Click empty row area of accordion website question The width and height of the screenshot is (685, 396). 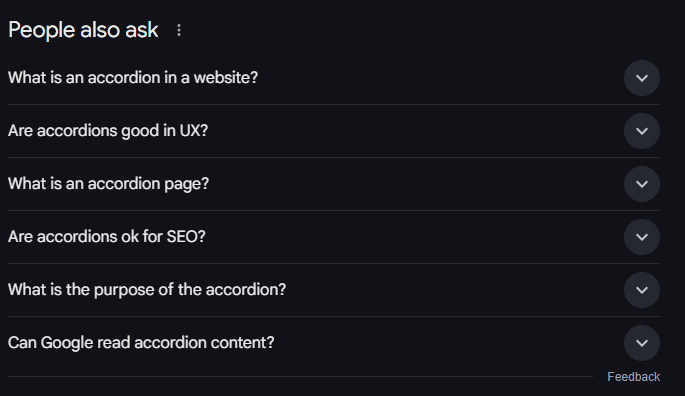[x=437, y=78]
